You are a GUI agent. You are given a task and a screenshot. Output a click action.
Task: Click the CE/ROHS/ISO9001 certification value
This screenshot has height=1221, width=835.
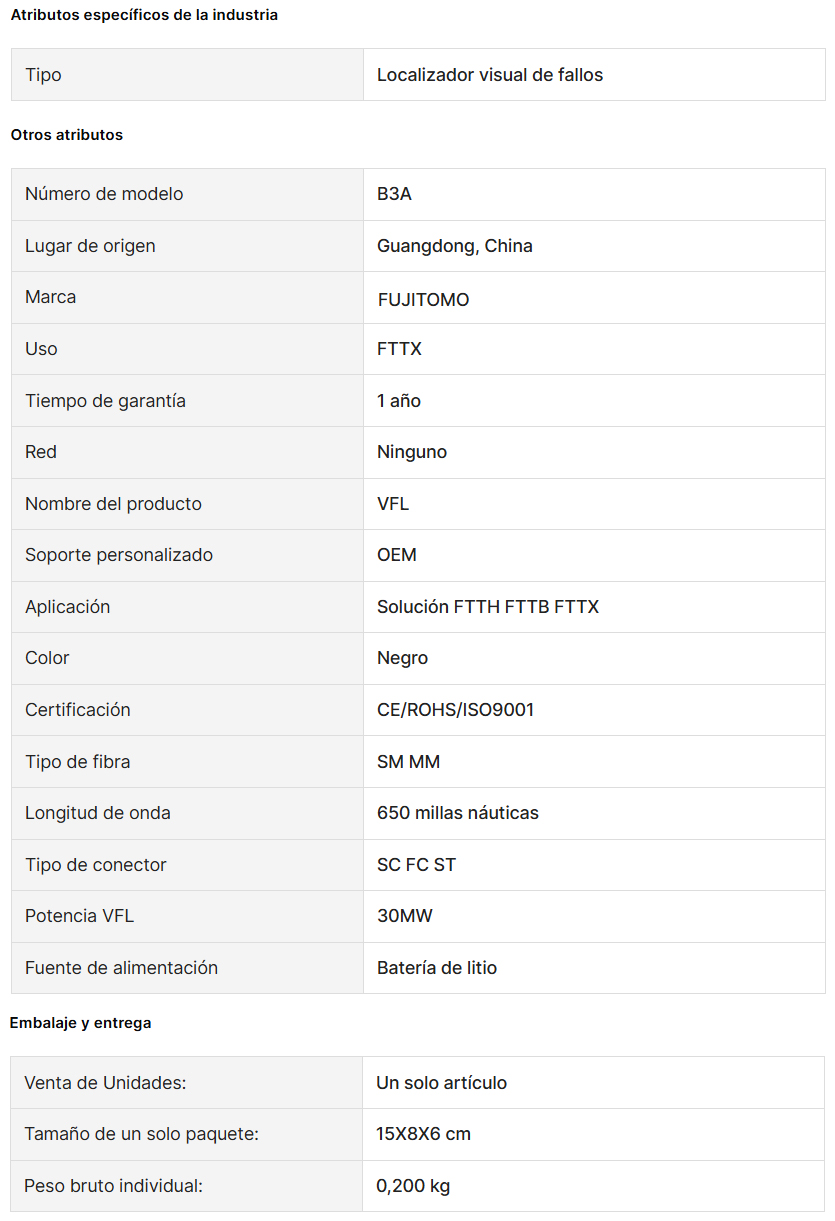click(x=456, y=710)
